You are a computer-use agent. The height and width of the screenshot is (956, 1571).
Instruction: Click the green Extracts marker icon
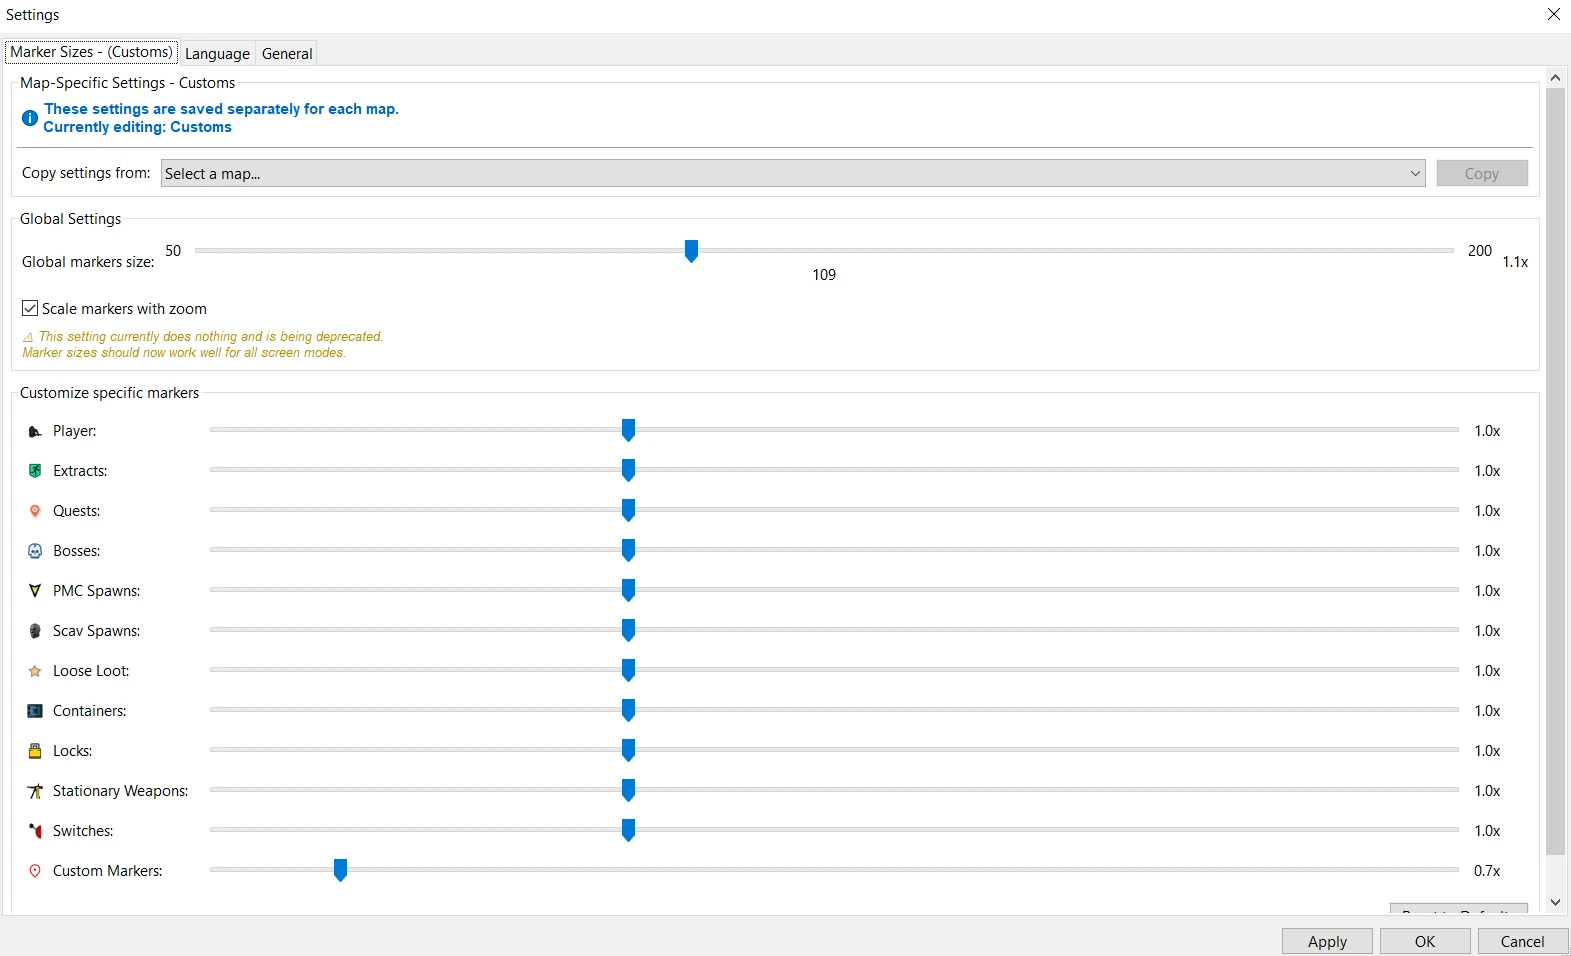(35, 471)
